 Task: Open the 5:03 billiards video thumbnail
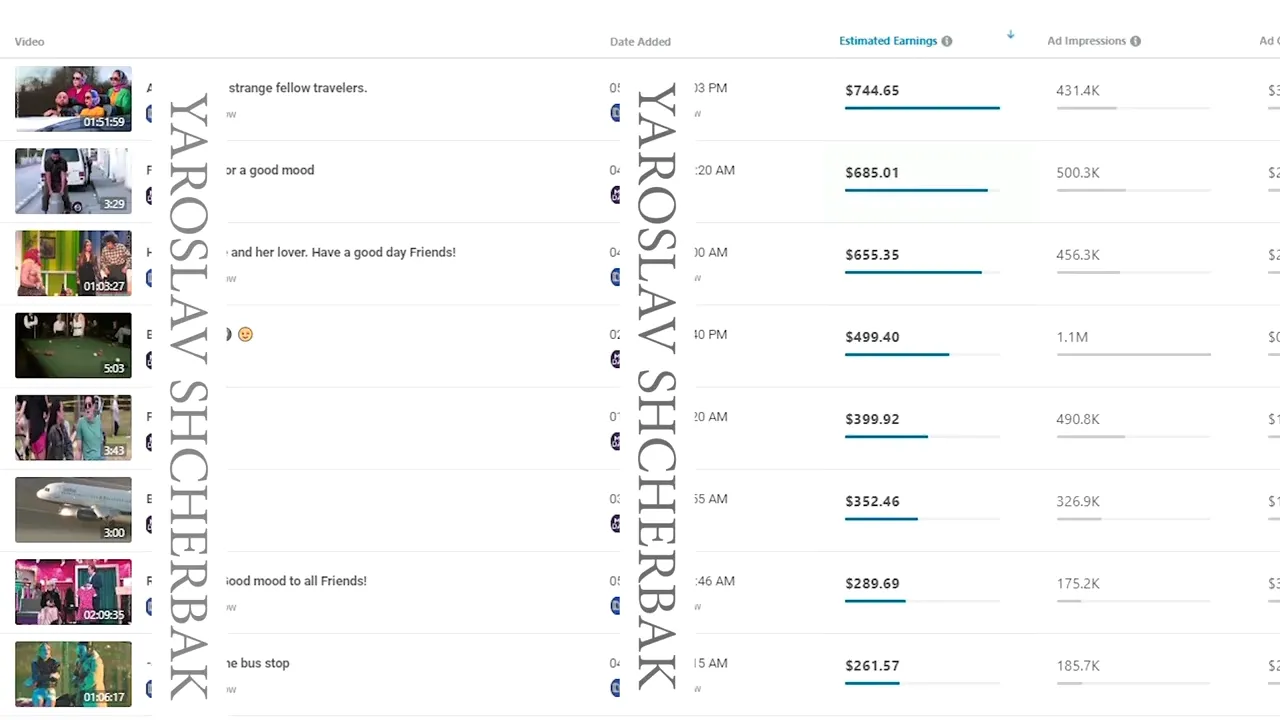pyautogui.click(x=73, y=345)
